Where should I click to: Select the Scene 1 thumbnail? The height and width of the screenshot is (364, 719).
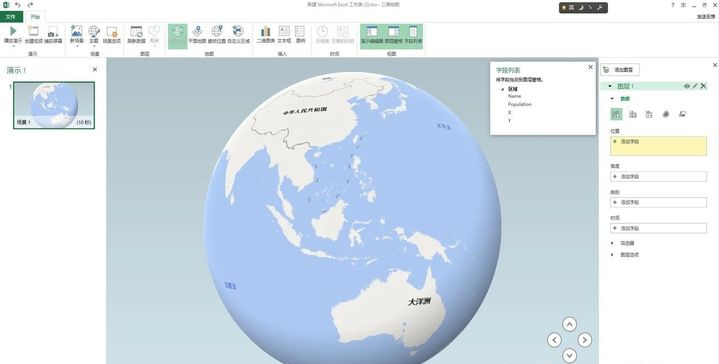point(54,105)
